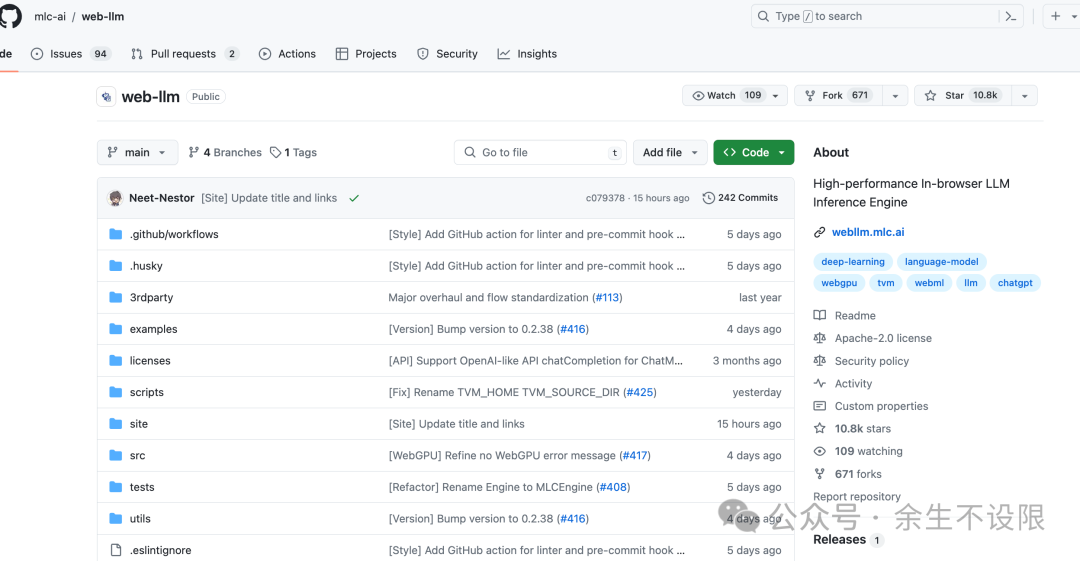Open the Security tab
This screenshot has width=1080, height=561.
pos(447,54)
